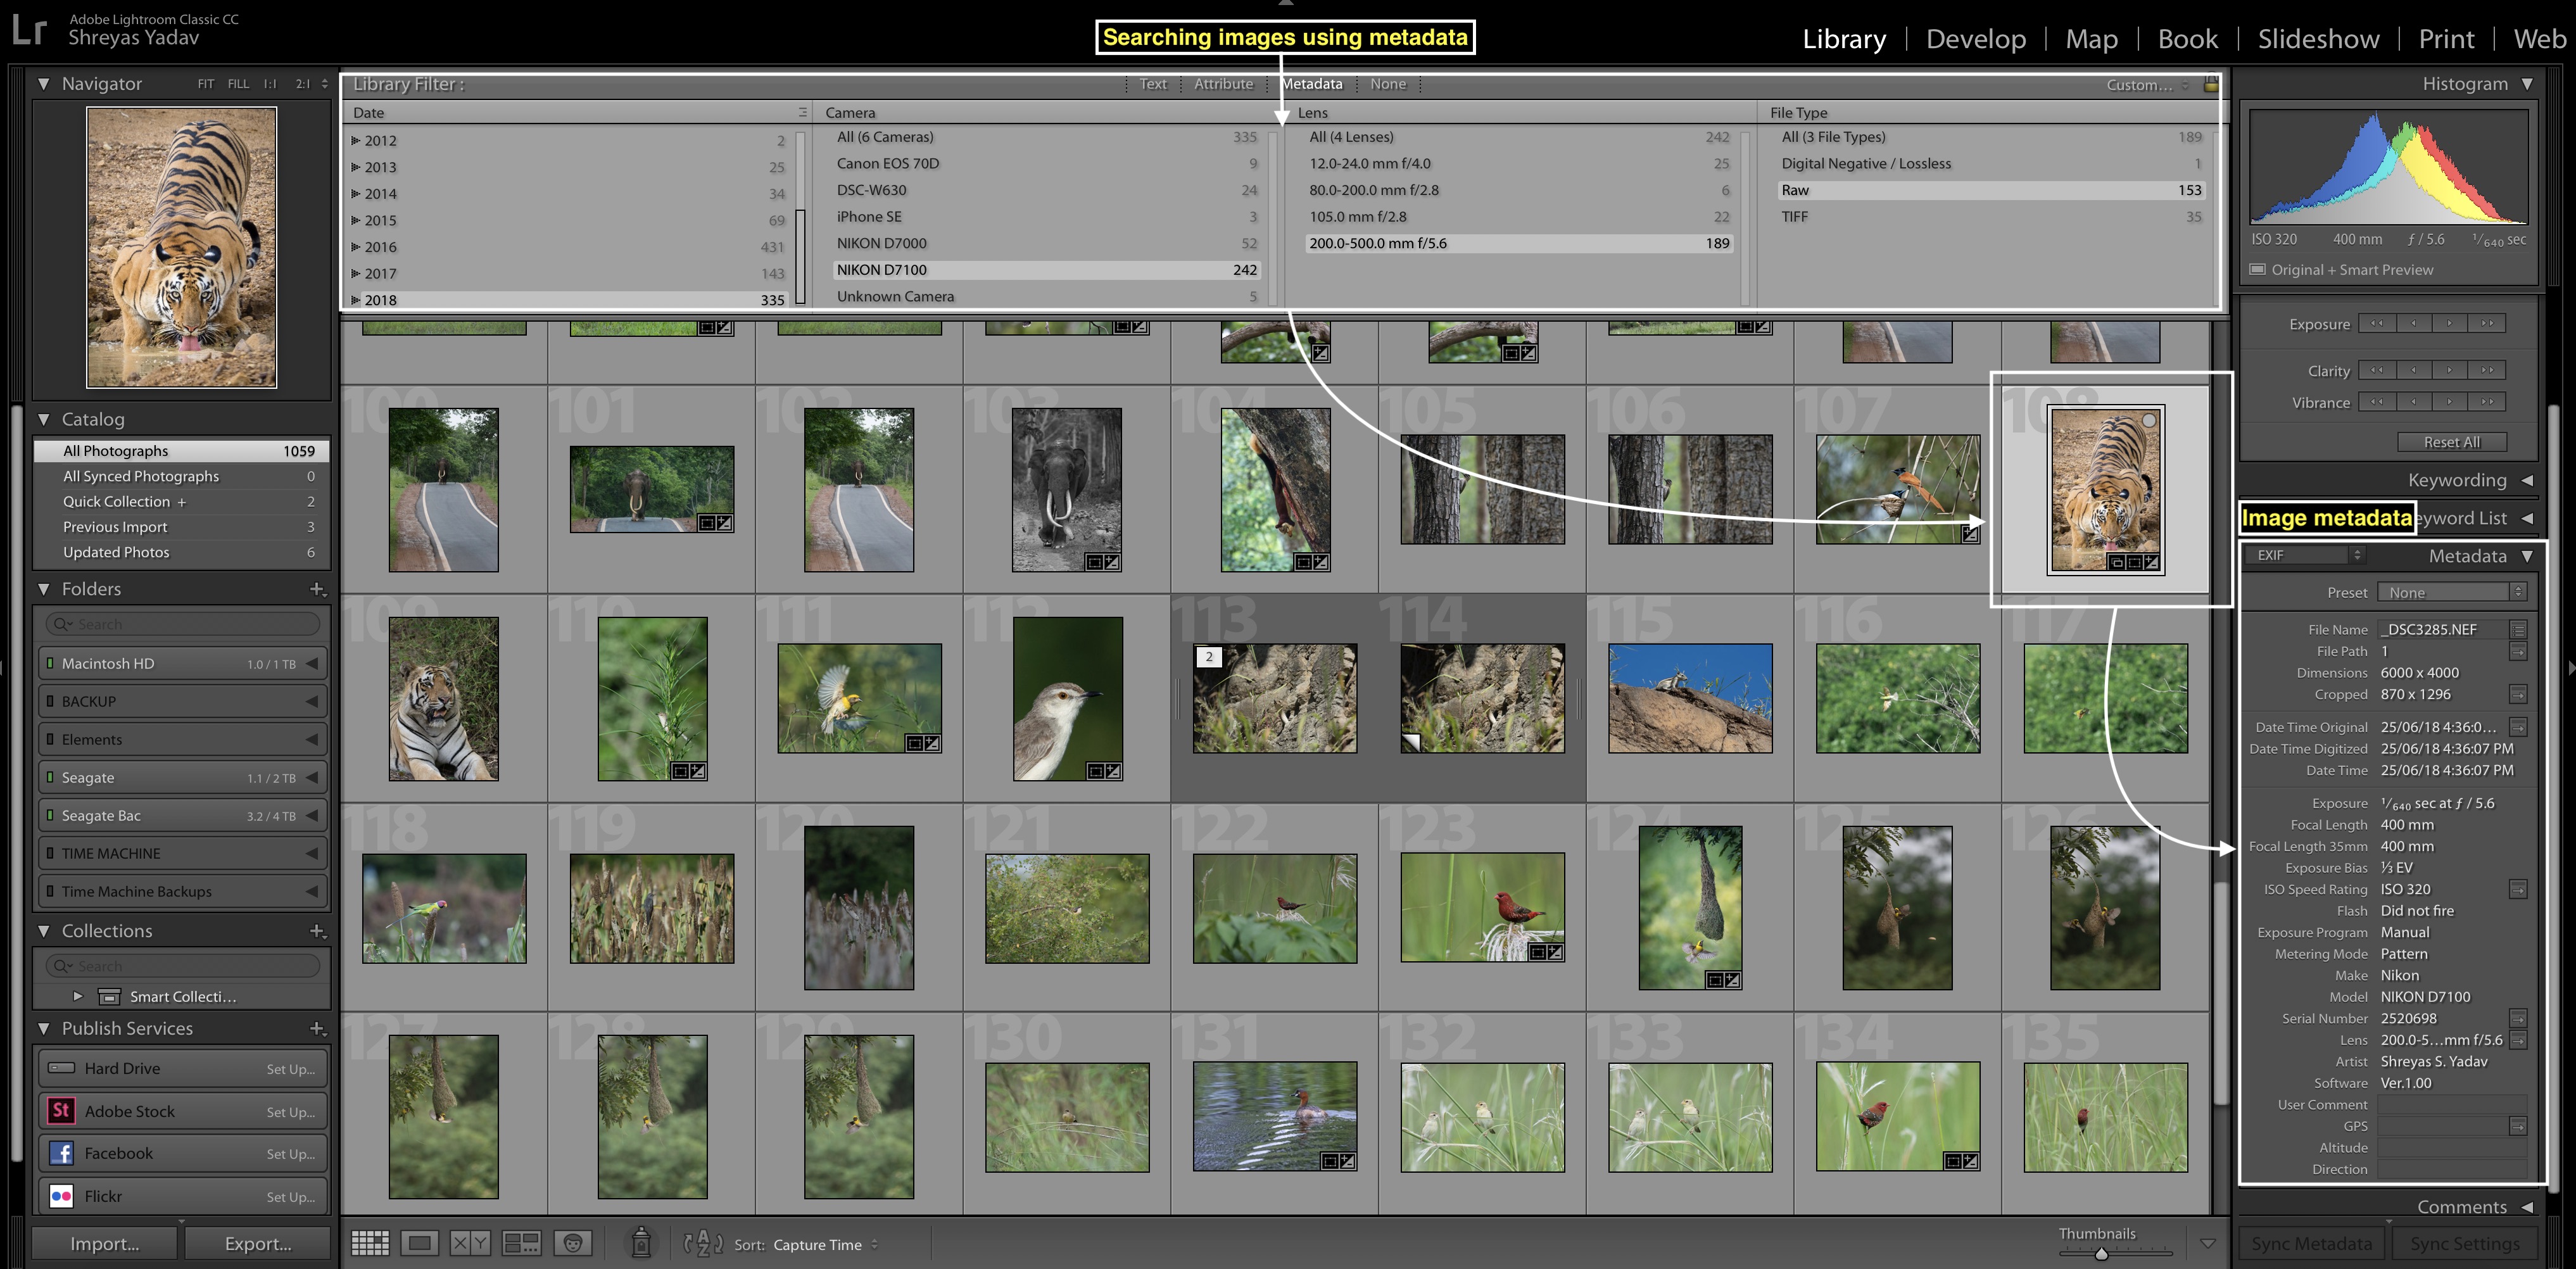Click the Export button
This screenshot has height=1269, width=2576.
coord(255,1242)
